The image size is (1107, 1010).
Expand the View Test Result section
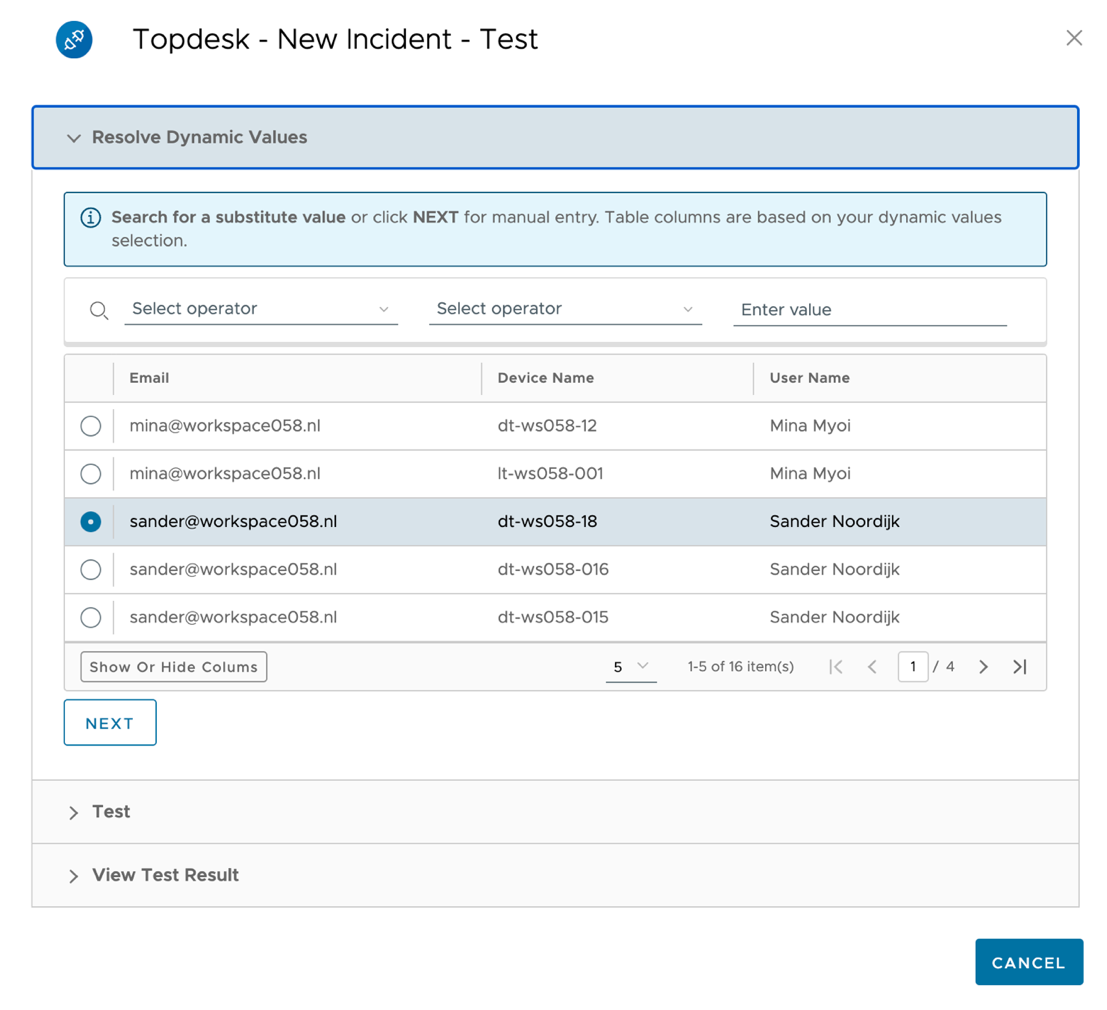pyautogui.click(x=164, y=875)
